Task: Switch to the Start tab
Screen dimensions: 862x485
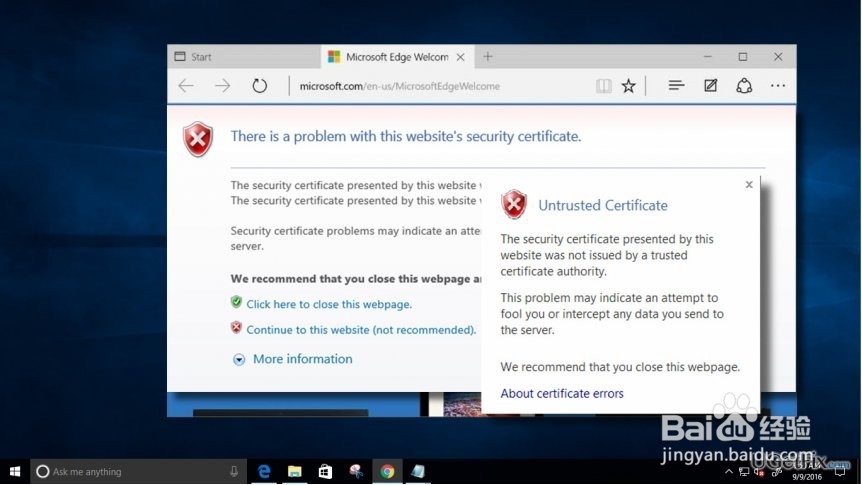Action: coord(244,57)
